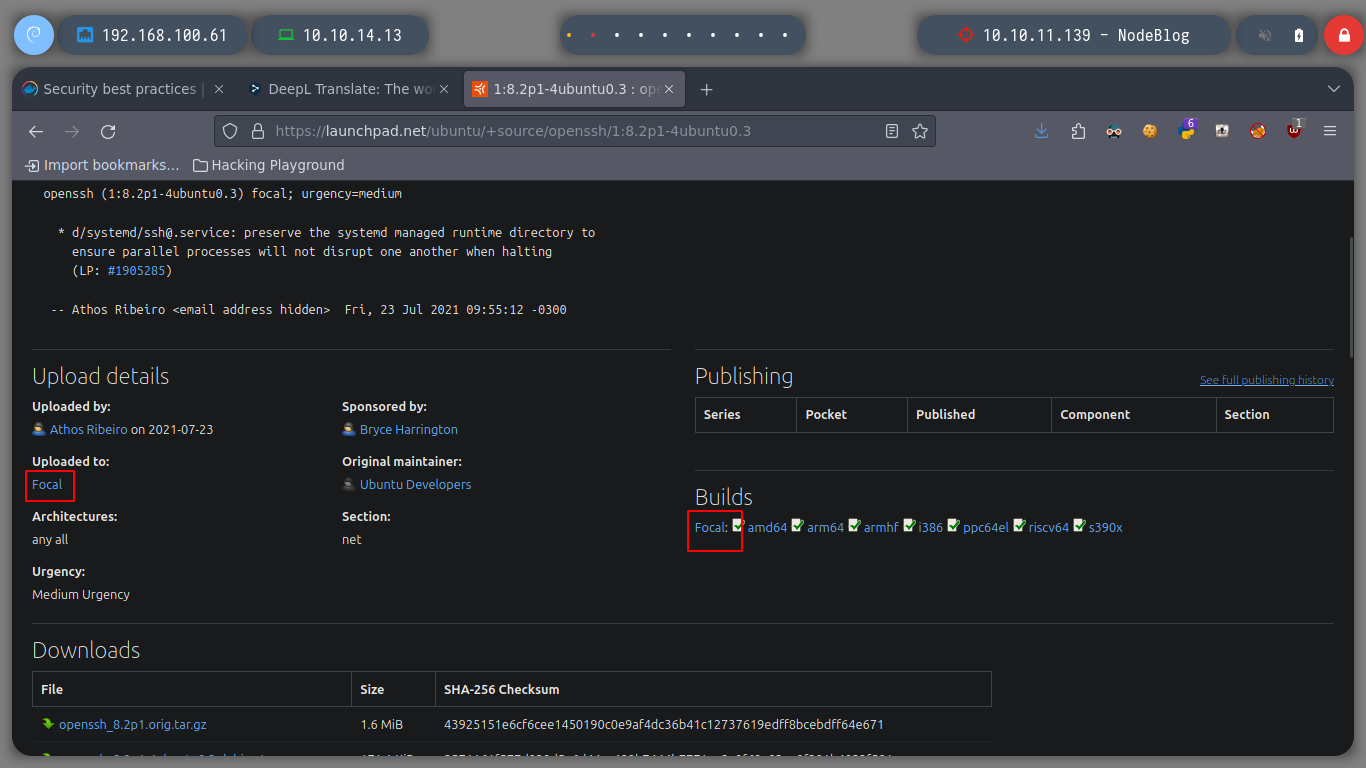The width and height of the screenshot is (1366, 768).
Task: Click the page vertical scrollbar thumb
Action: (1350, 297)
